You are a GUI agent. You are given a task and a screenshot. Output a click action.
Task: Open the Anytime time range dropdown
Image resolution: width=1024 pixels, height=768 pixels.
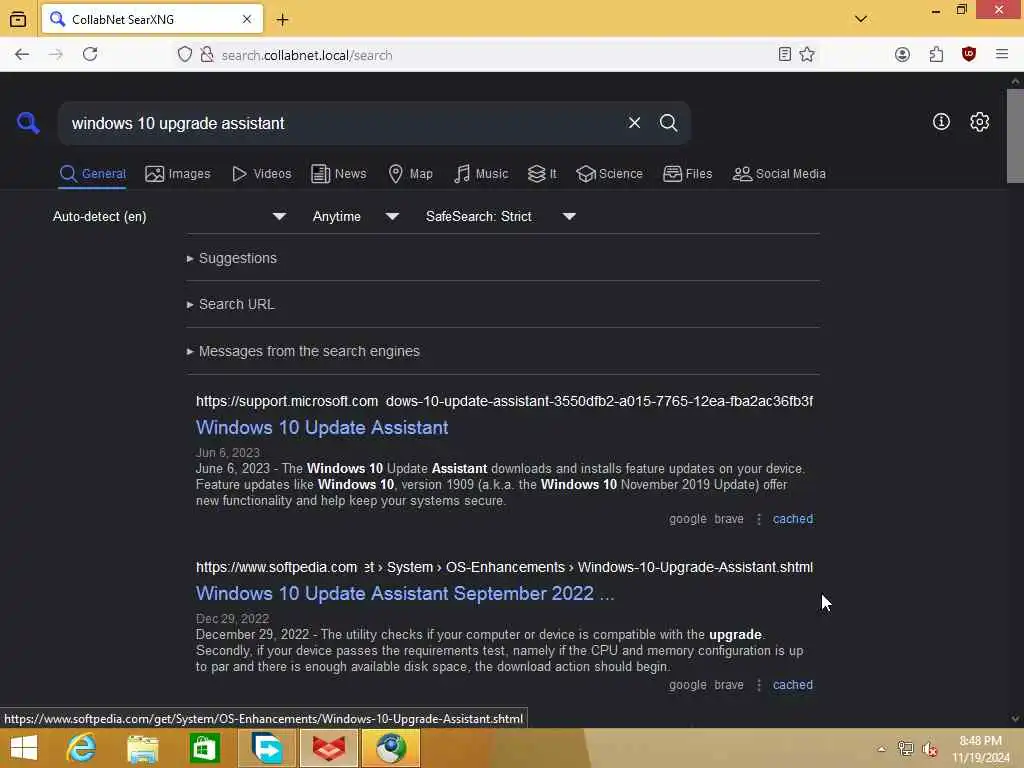(356, 216)
